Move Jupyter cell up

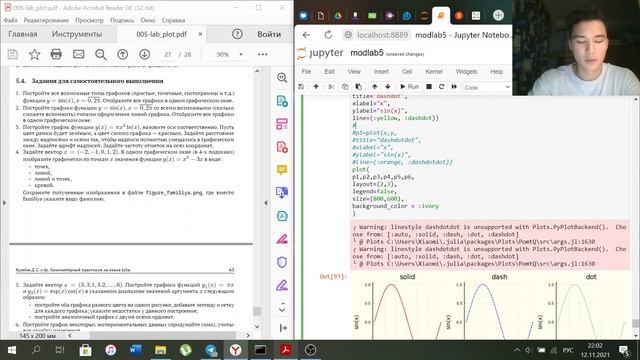click(x=374, y=87)
